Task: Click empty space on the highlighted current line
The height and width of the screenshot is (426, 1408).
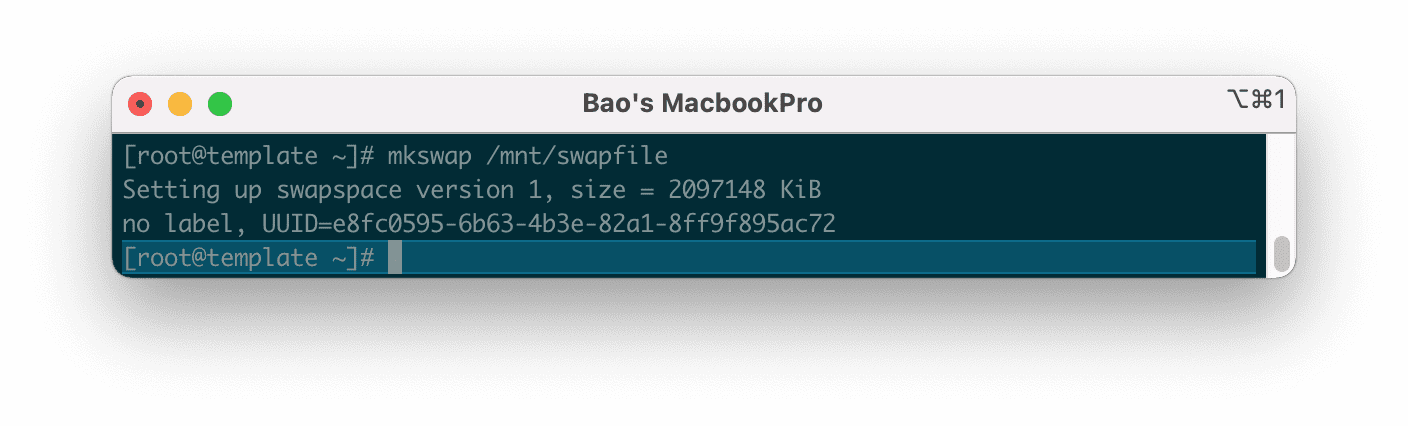Action: [x=800, y=257]
